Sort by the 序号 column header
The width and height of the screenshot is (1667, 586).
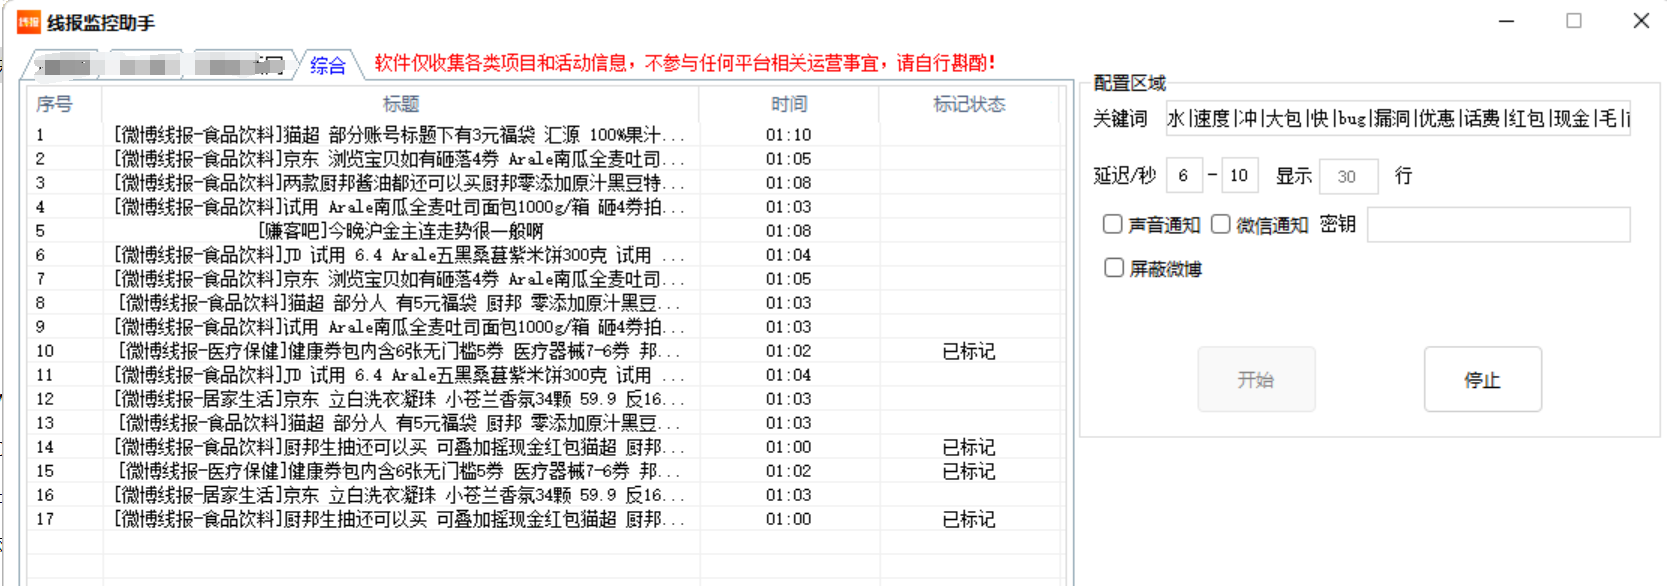54,104
